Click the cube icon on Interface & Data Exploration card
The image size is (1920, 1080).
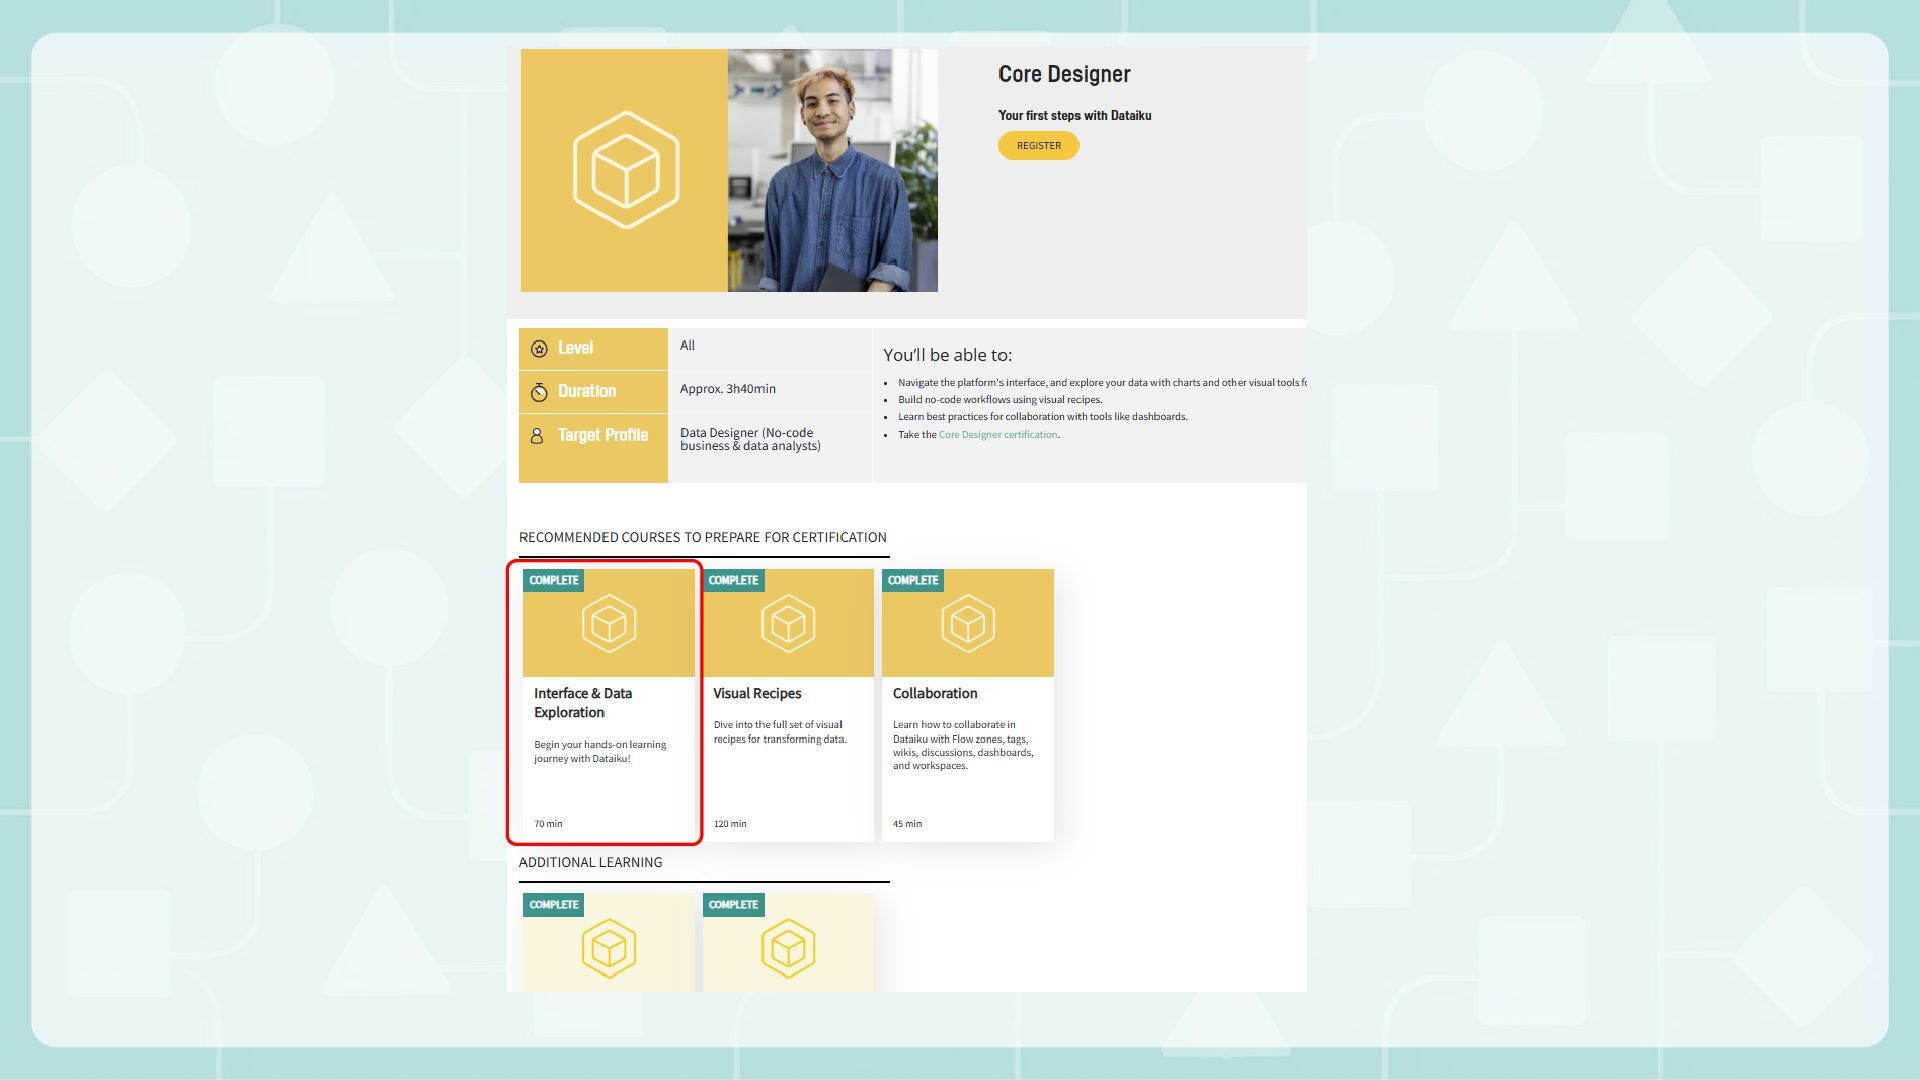pyautogui.click(x=609, y=623)
